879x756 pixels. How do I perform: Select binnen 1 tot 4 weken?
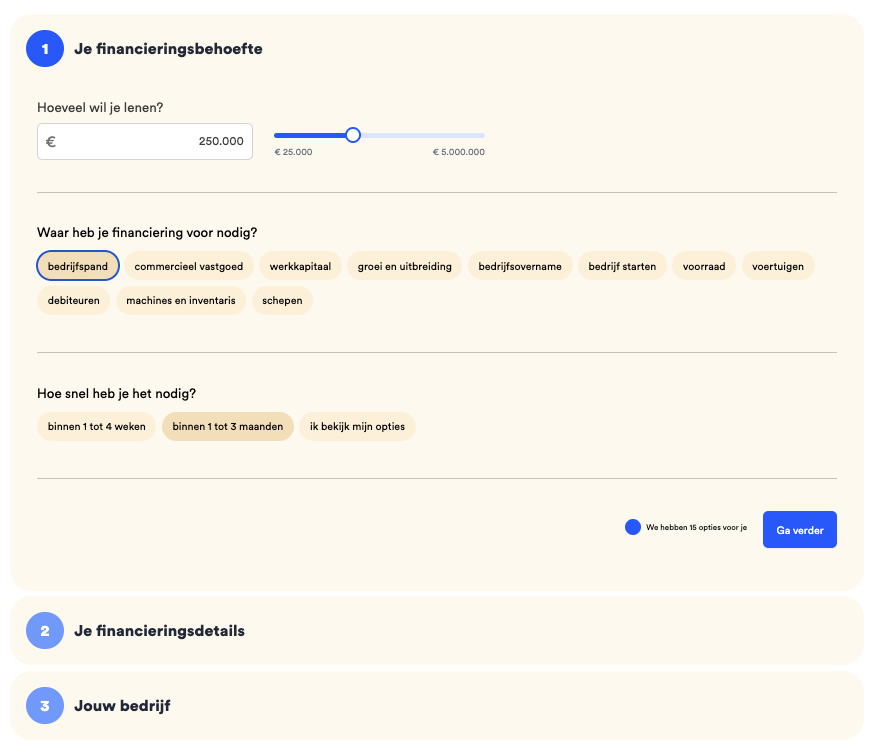(96, 426)
